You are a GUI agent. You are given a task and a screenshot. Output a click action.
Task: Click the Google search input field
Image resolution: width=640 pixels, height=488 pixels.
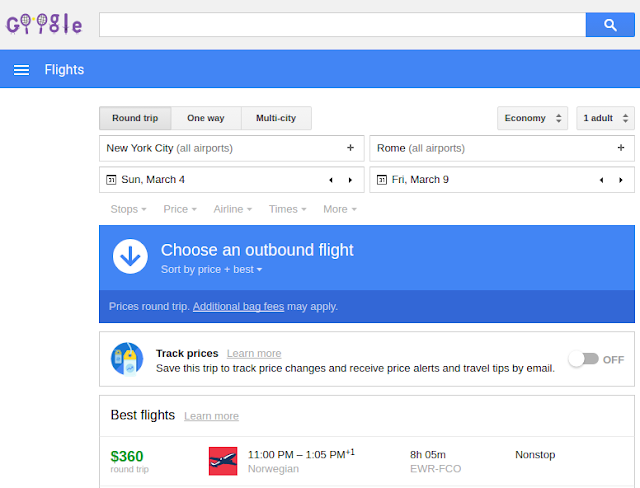pos(342,25)
